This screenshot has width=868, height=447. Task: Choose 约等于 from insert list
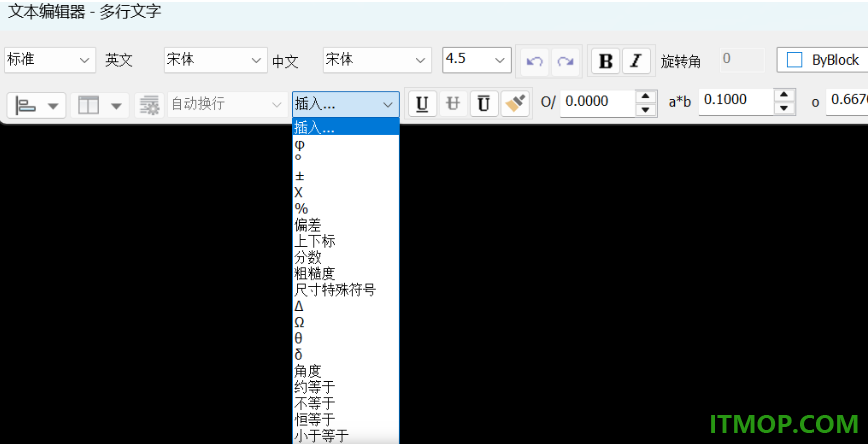345,387
